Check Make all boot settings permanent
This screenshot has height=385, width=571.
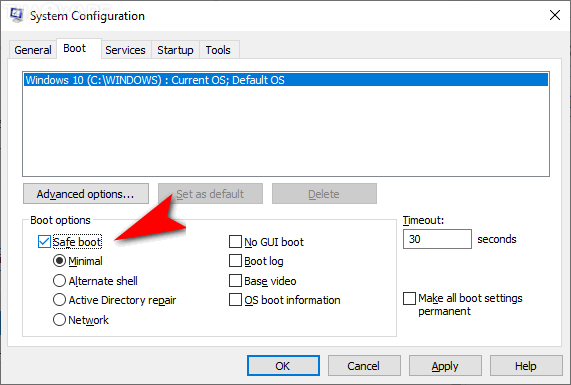(x=409, y=298)
